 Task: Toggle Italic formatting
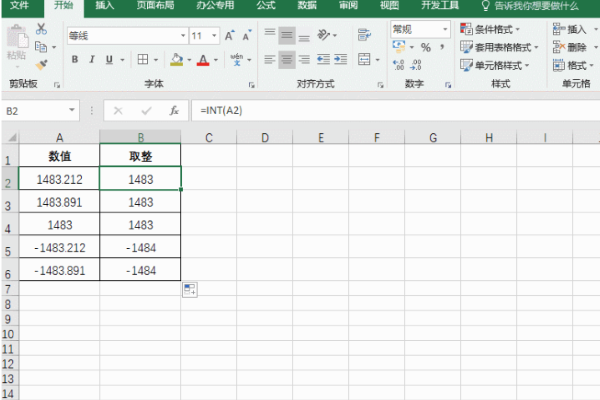92,59
